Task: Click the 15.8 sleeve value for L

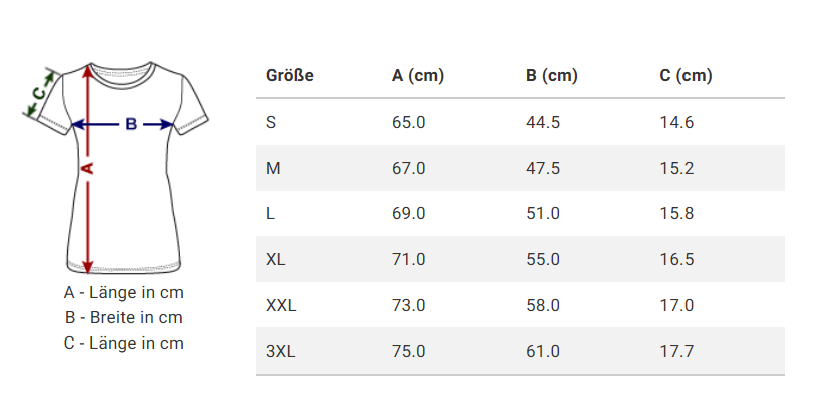Action: tap(677, 213)
